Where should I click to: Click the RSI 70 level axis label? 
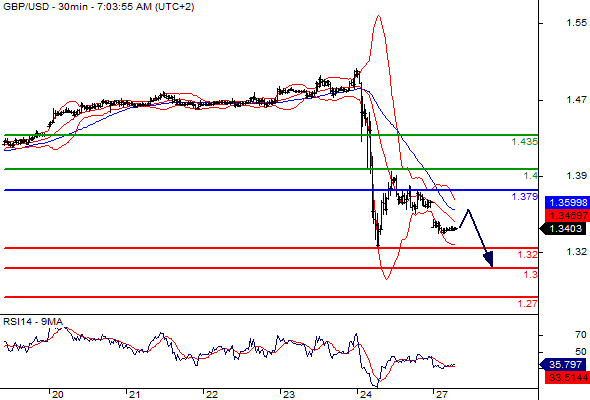[581, 335]
